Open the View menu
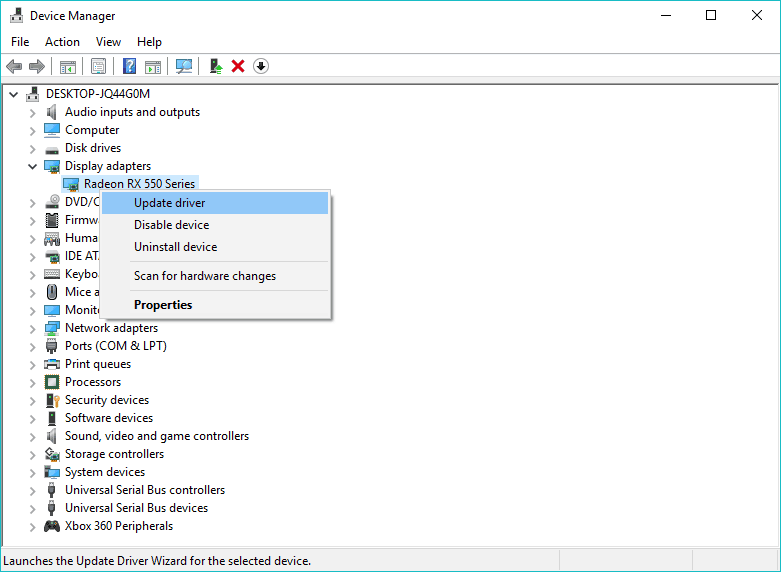This screenshot has height=572, width=781. [108, 42]
